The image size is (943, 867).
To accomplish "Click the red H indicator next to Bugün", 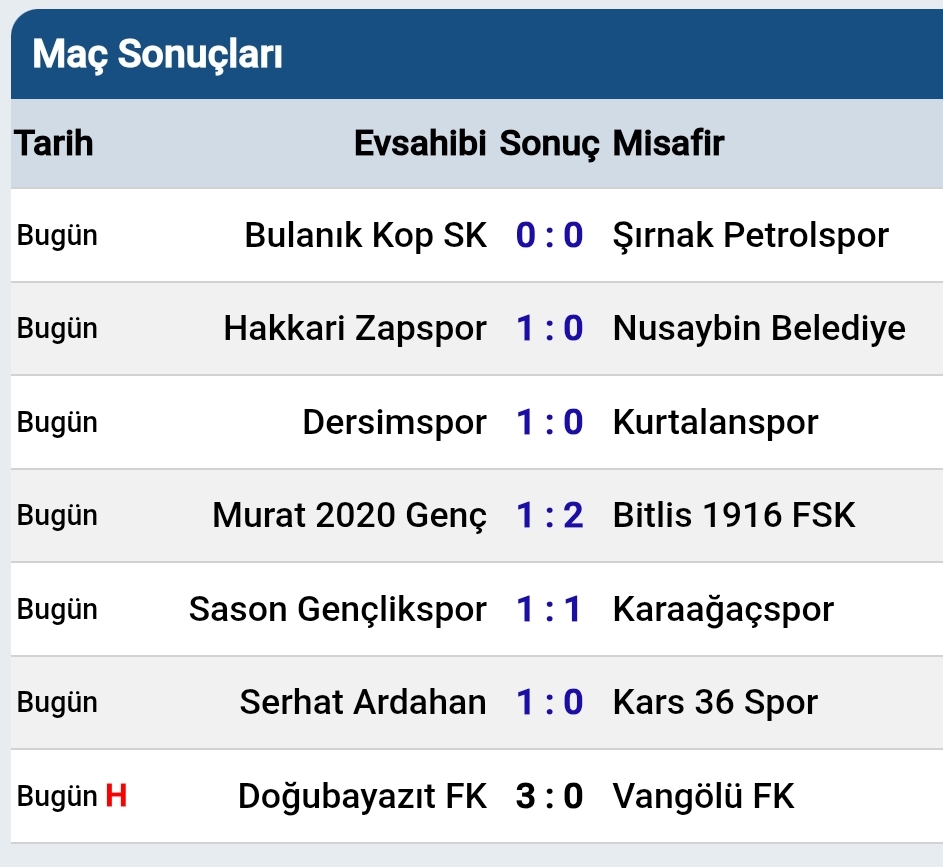I will 117,797.
